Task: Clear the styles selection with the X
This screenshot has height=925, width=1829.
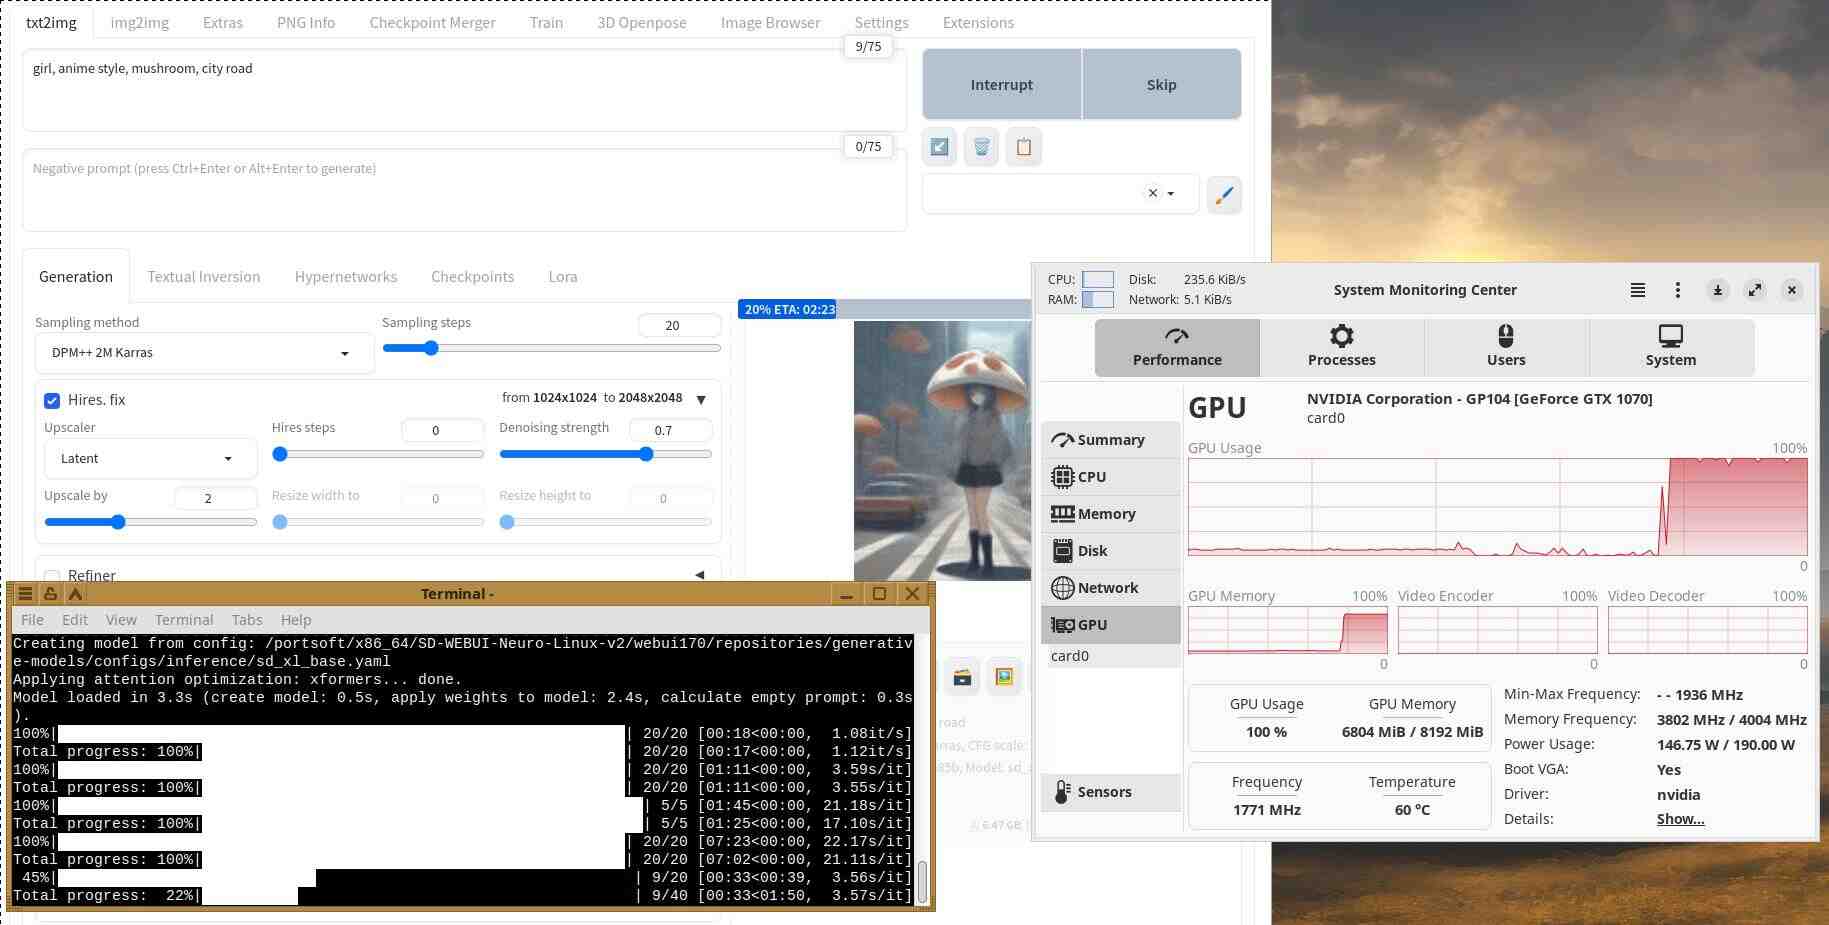Action: (1153, 193)
